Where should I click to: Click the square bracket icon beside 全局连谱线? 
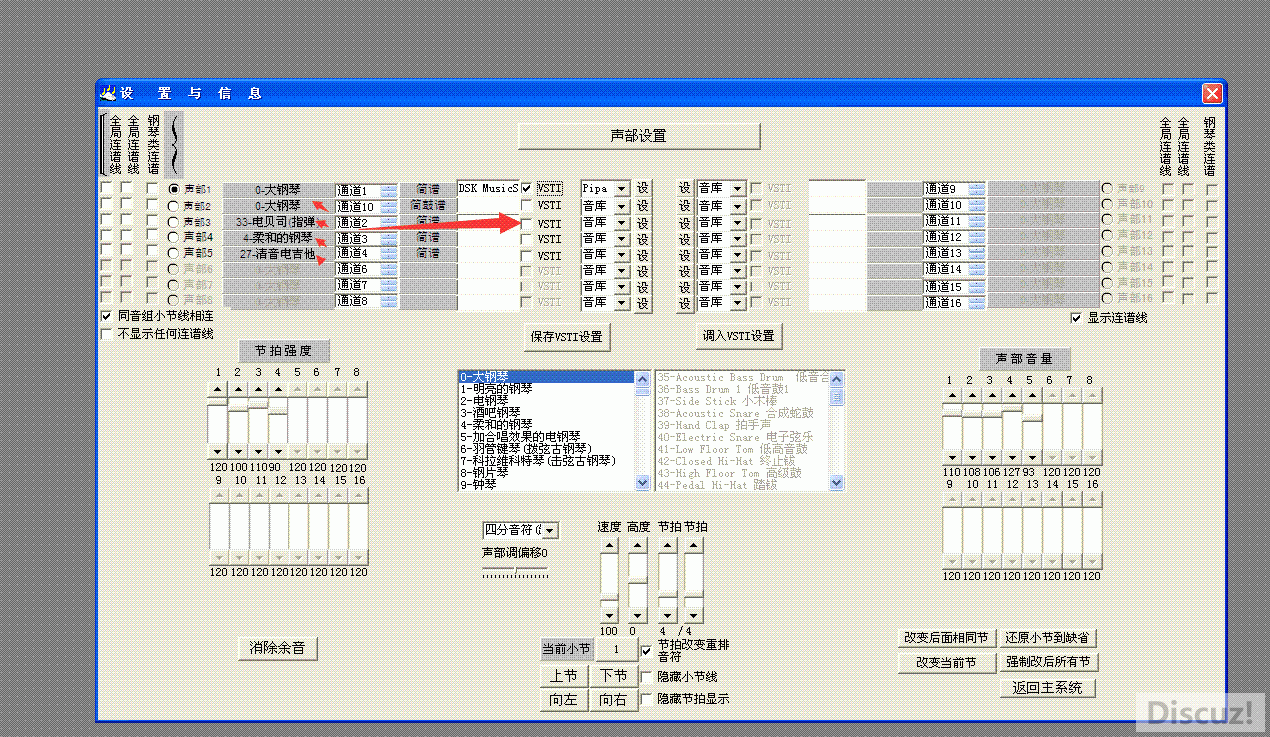pos(102,143)
